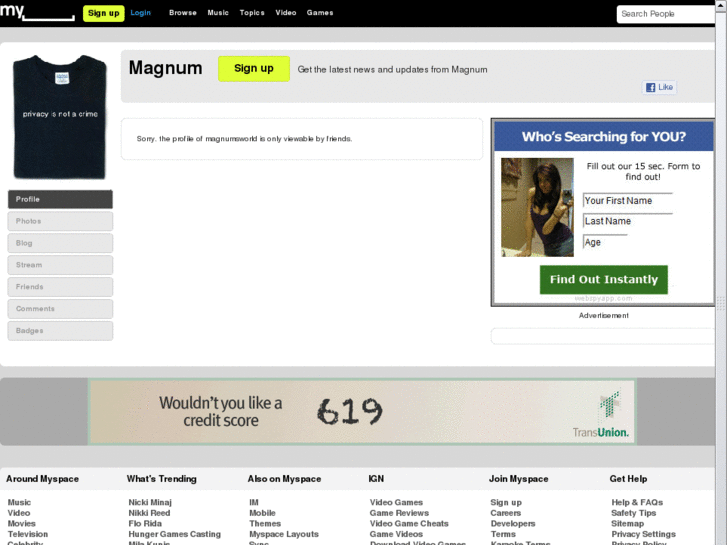Open the Game Reviews link

399,513
